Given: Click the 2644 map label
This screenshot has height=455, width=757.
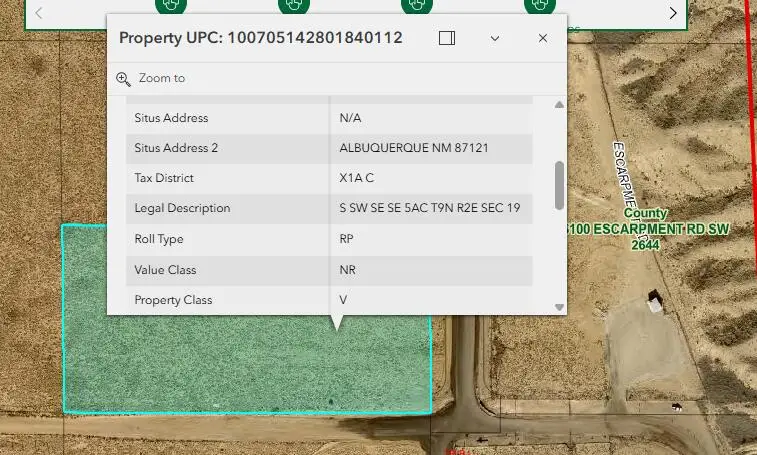Looking at the screenshot, I should pyautogui.click(x=645, y=245).
